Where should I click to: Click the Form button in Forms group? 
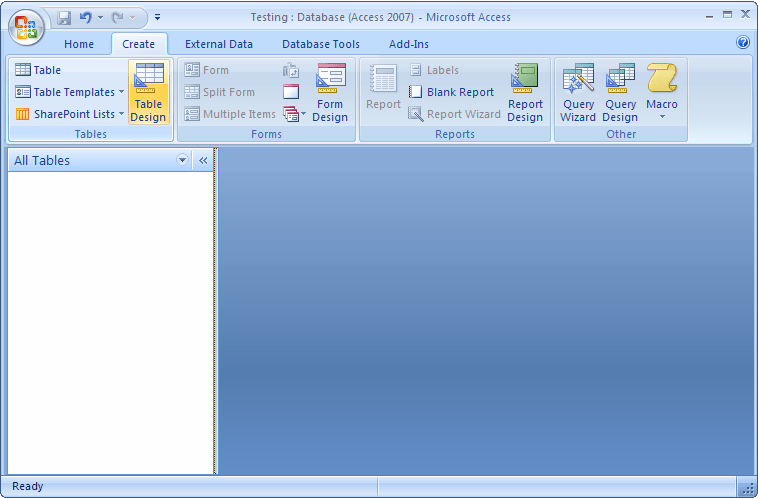[206, 70]
